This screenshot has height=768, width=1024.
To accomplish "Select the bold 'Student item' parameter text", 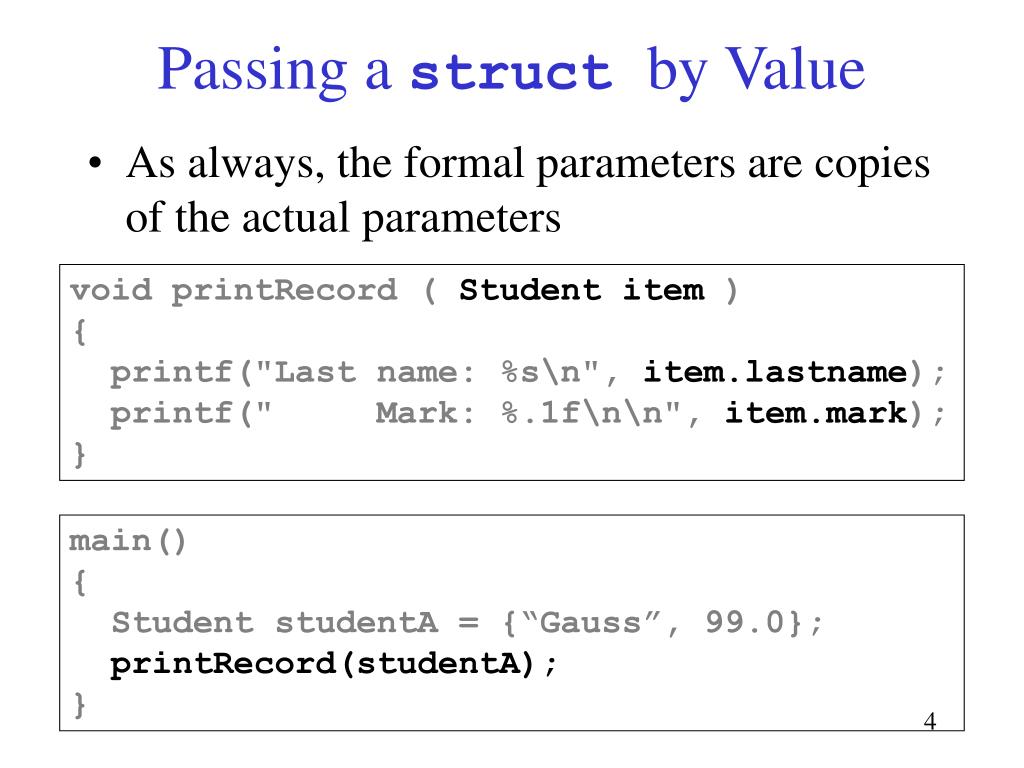I will 582,289.
